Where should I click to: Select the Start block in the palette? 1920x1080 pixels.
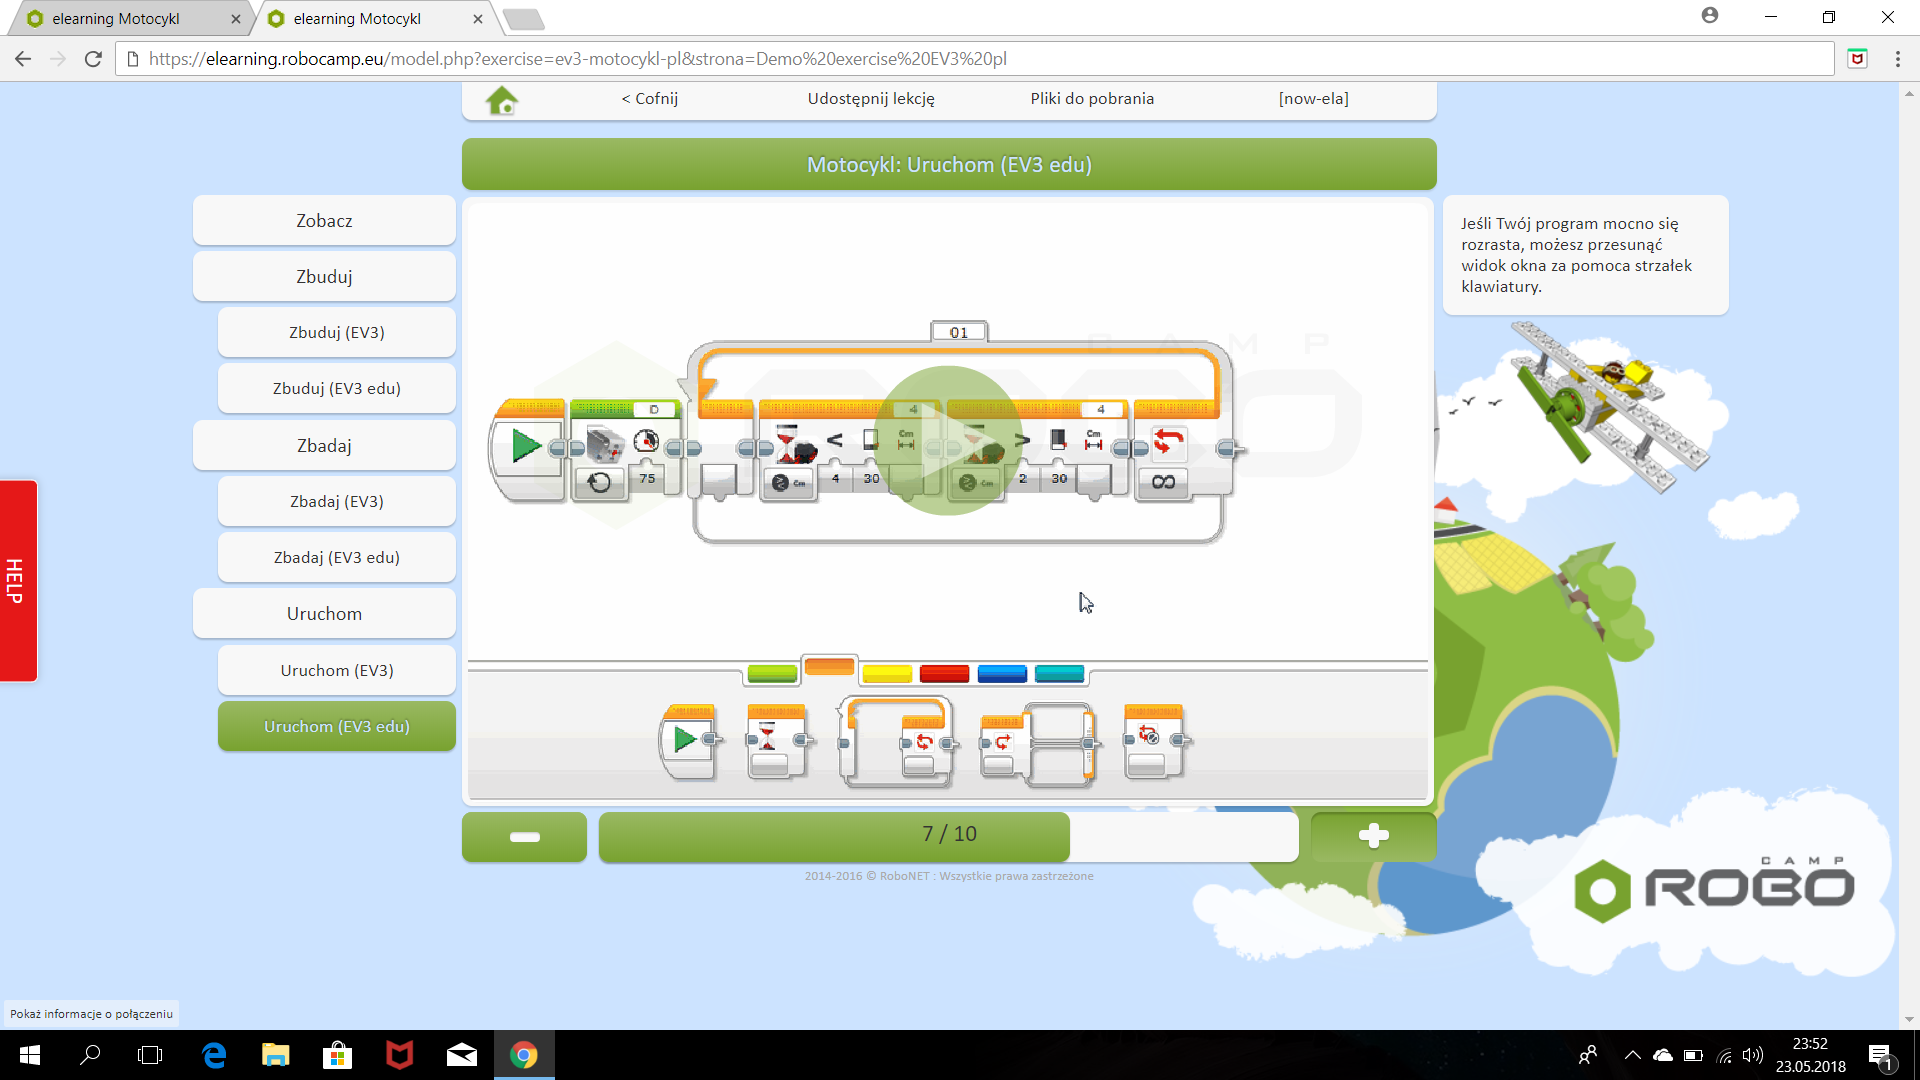point(690,741)
